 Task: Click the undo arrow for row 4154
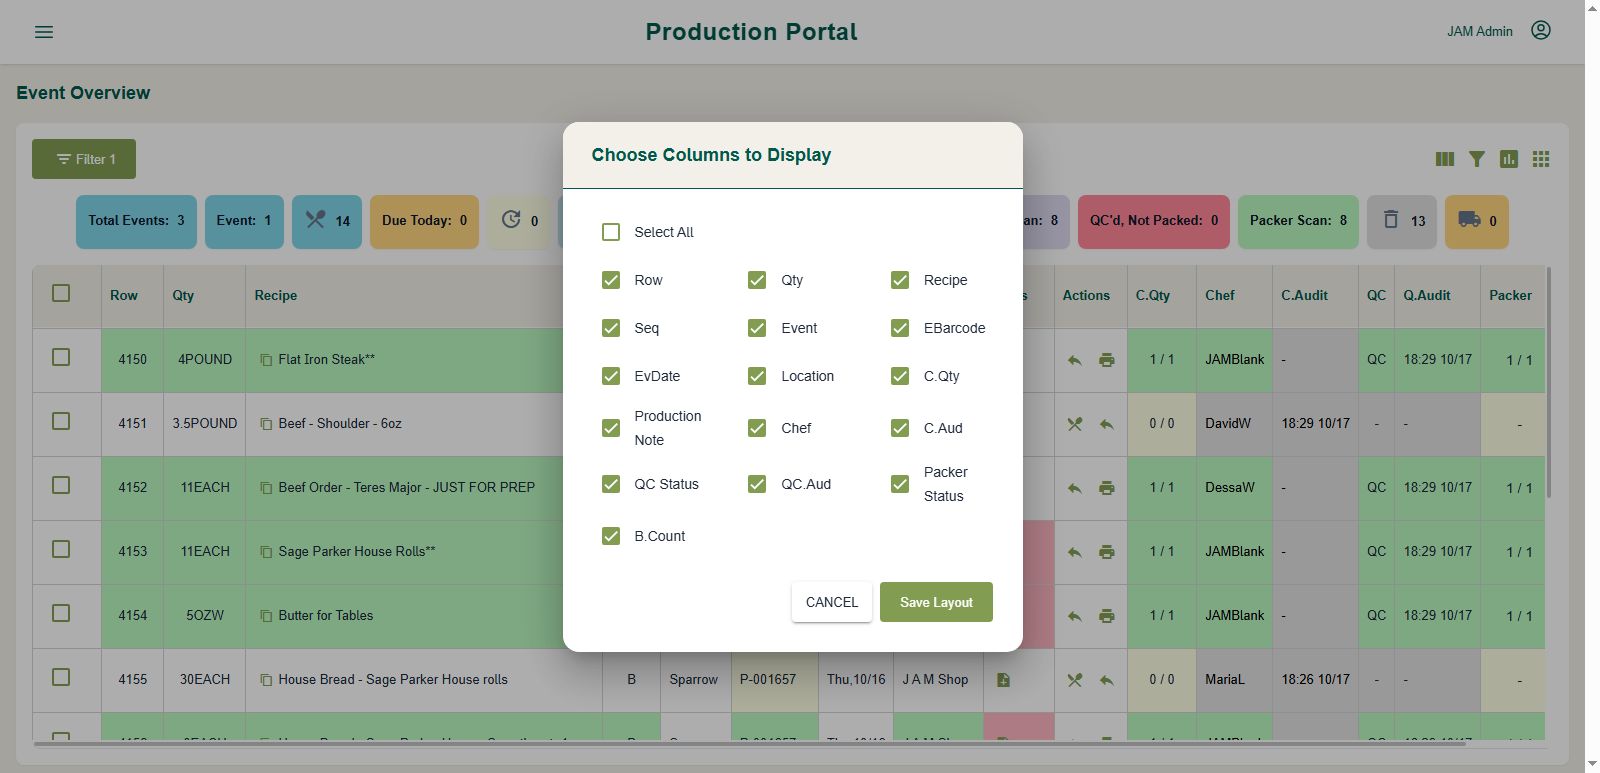1075,616
